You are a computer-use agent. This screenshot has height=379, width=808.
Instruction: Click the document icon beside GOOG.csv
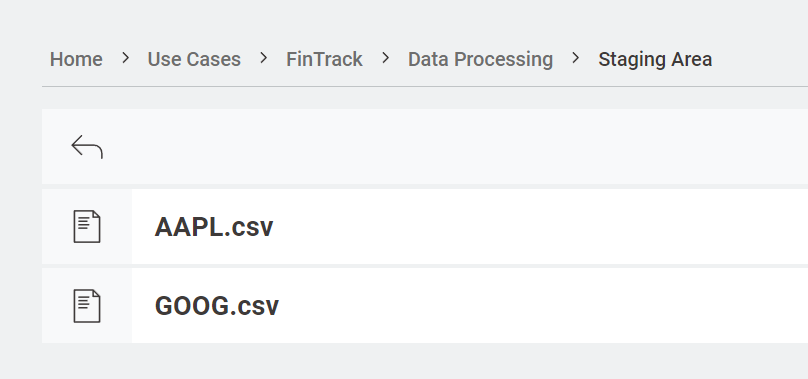pyautogui.click(x=87, y=306)
